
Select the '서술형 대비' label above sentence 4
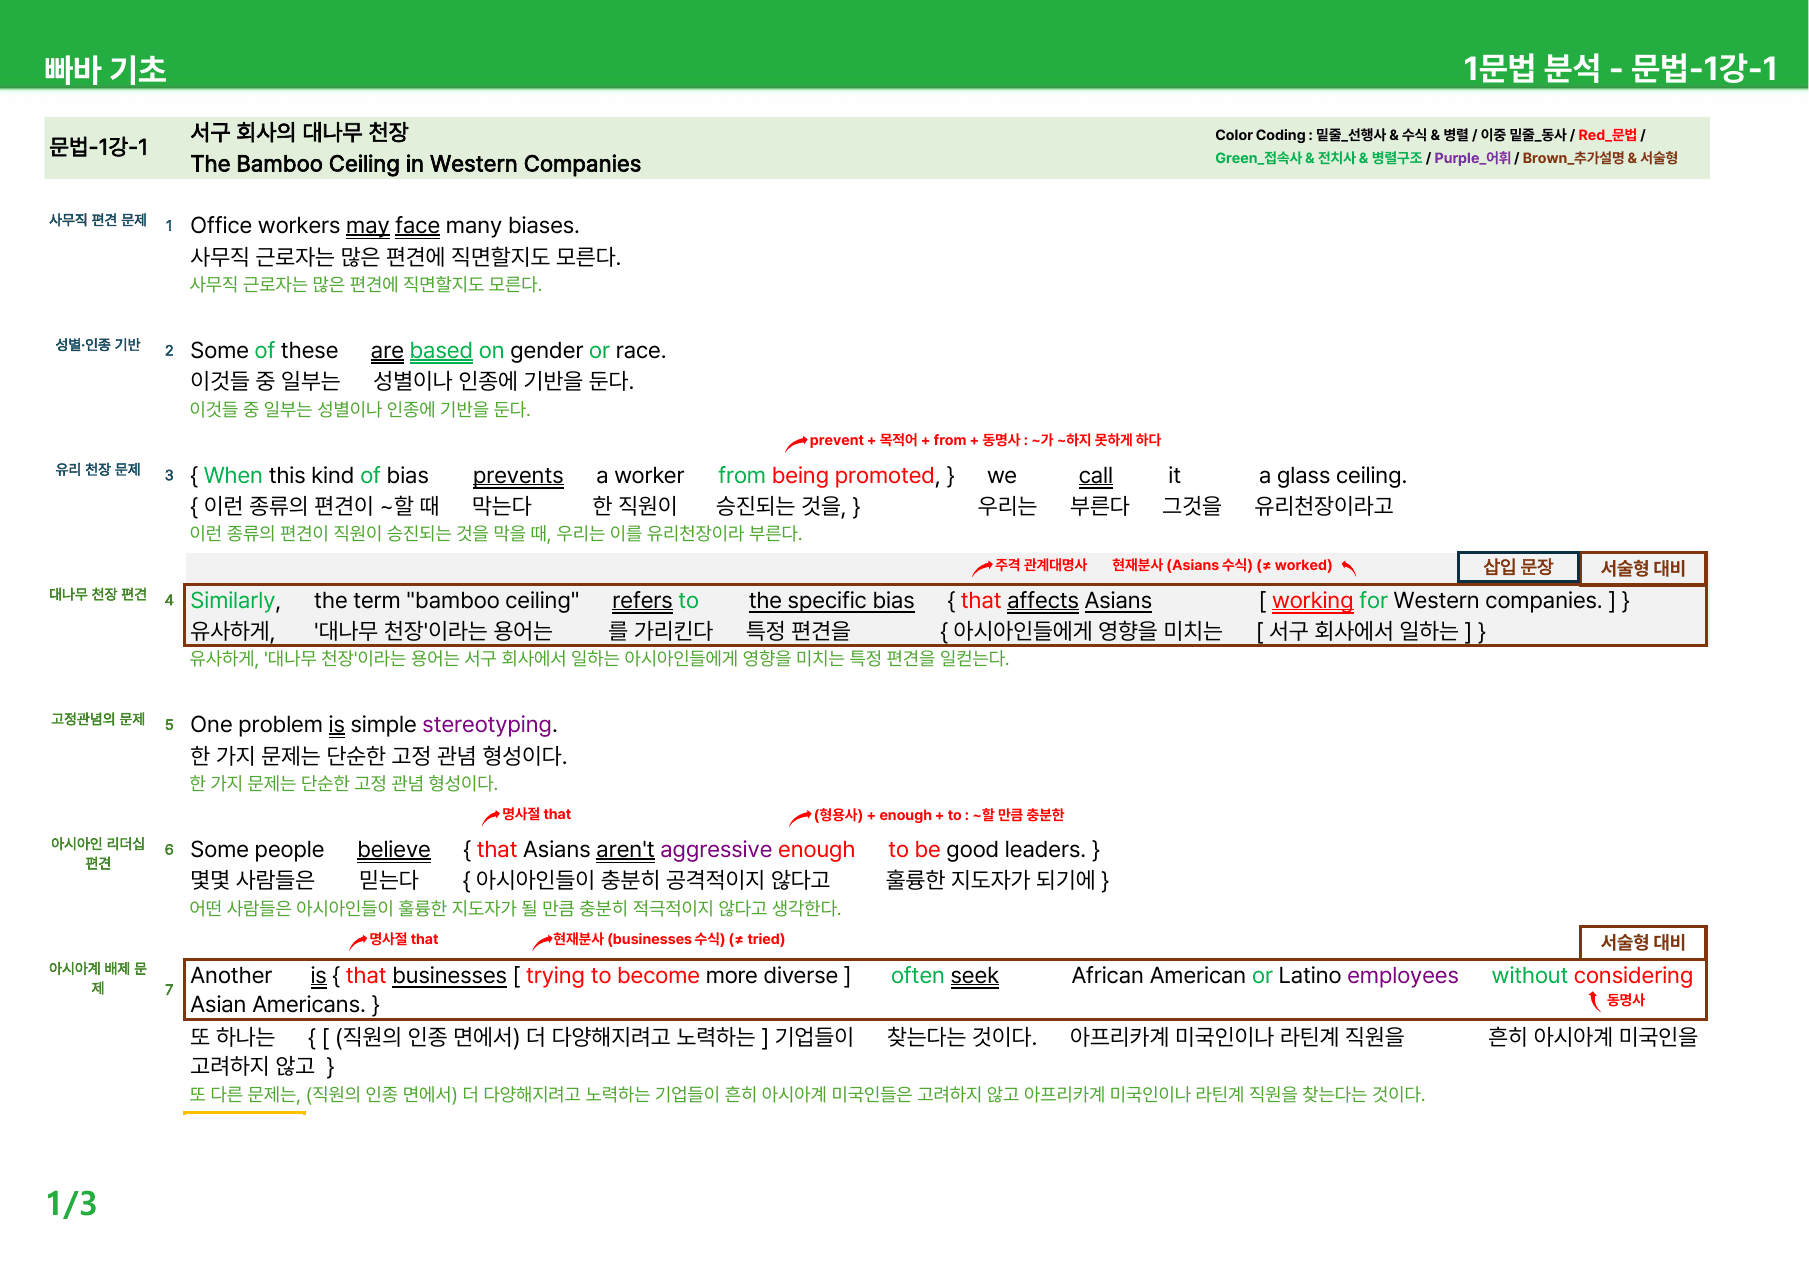point(1643,568)
